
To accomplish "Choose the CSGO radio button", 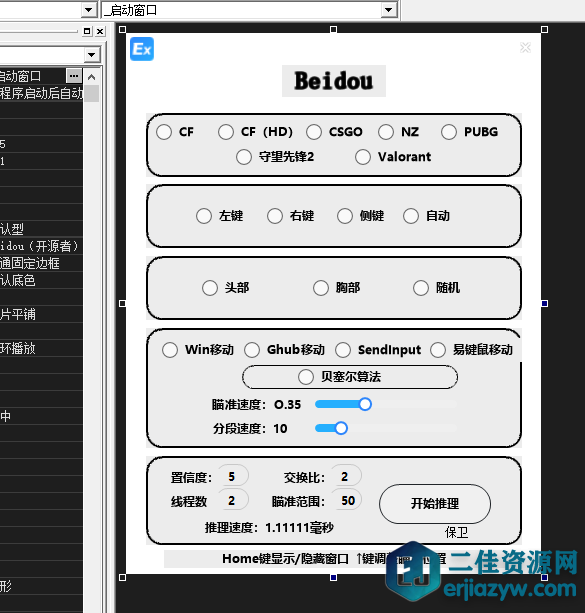I will point(314,132).
